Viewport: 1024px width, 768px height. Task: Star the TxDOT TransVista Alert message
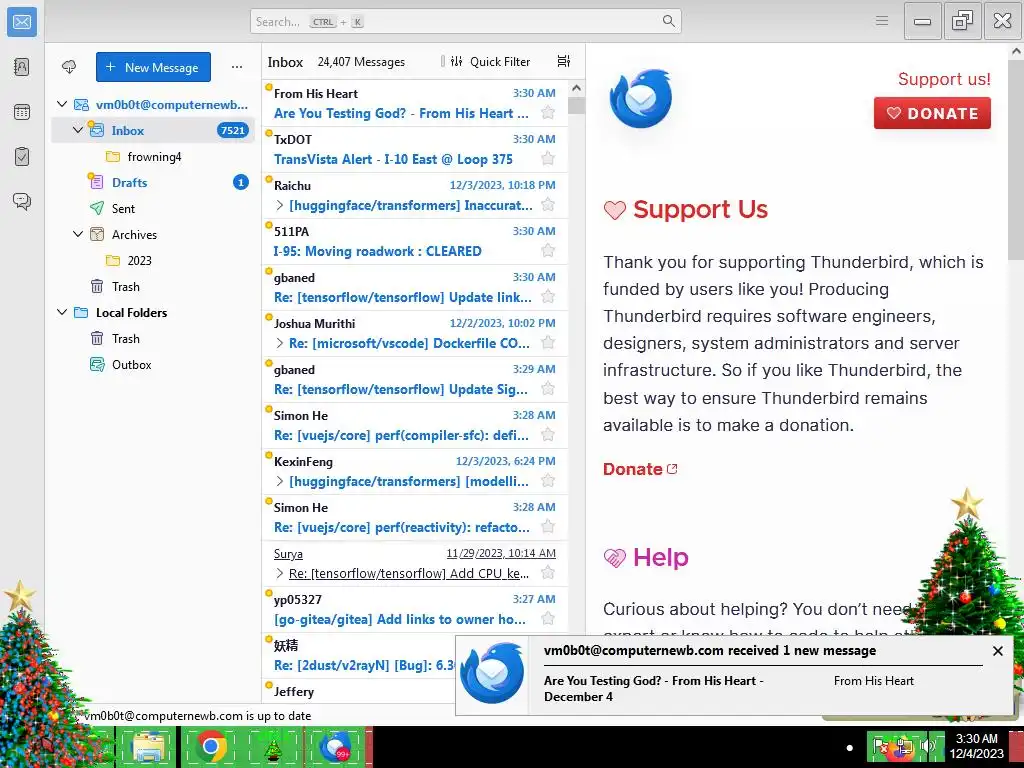pyautogui.click(x=548, y=159)
